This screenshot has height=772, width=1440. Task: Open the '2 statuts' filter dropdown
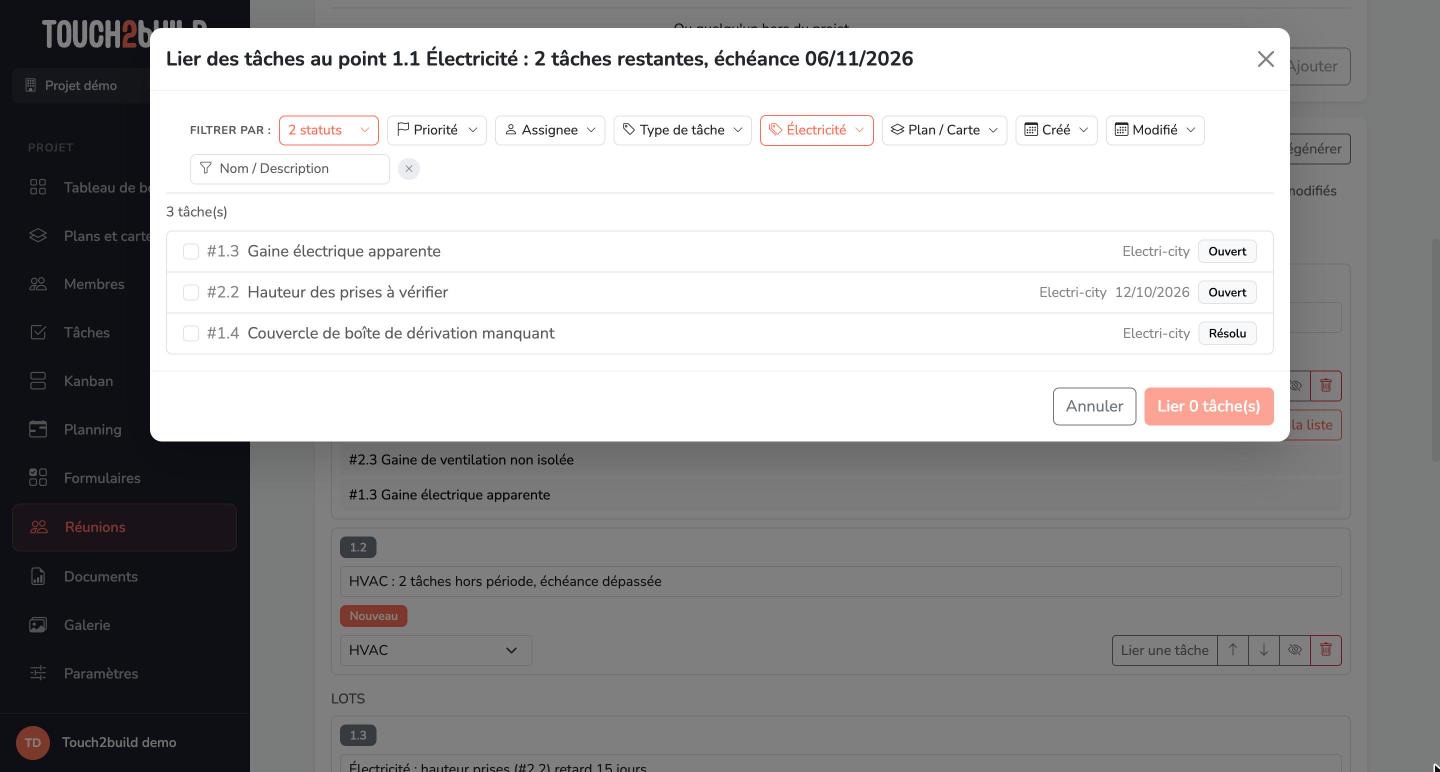(329, 130)
